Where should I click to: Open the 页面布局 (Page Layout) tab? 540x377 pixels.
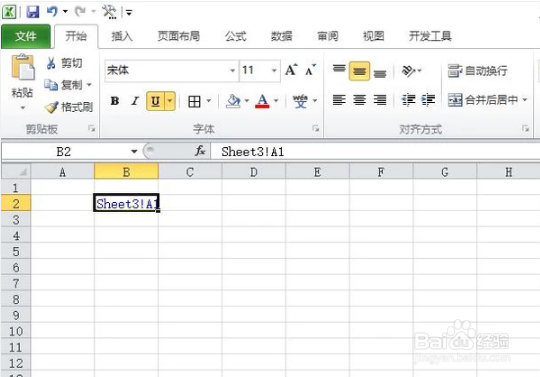coord(178,36)
